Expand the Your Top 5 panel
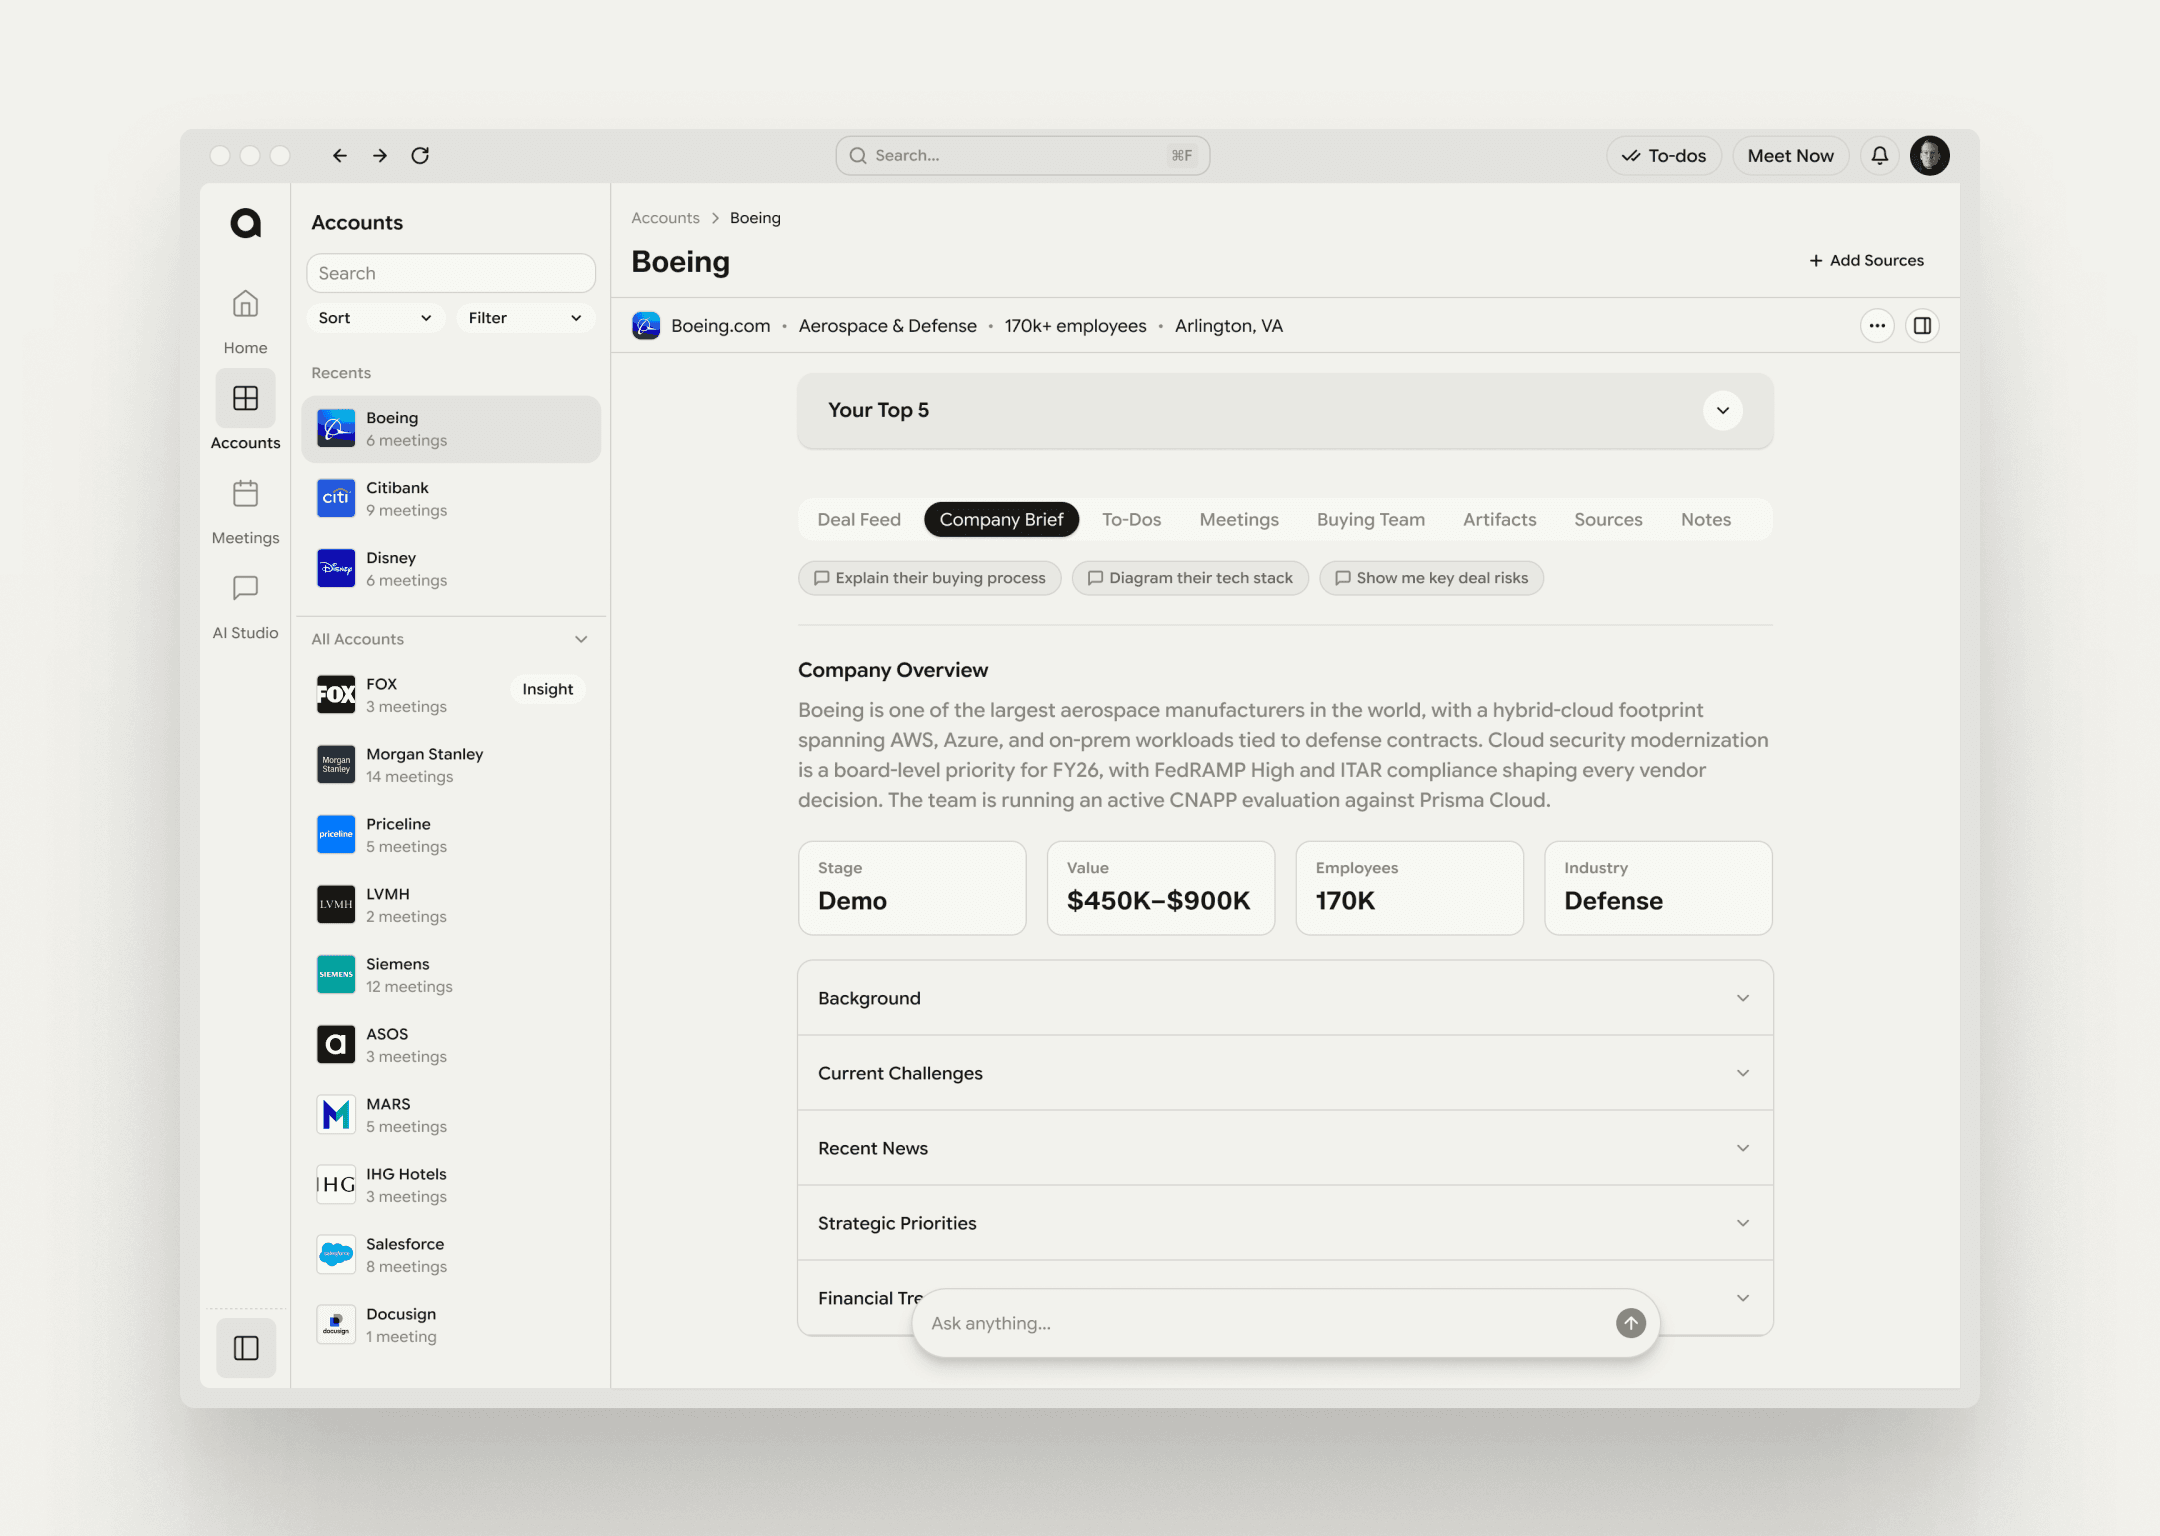 (x=1723, y=410)
